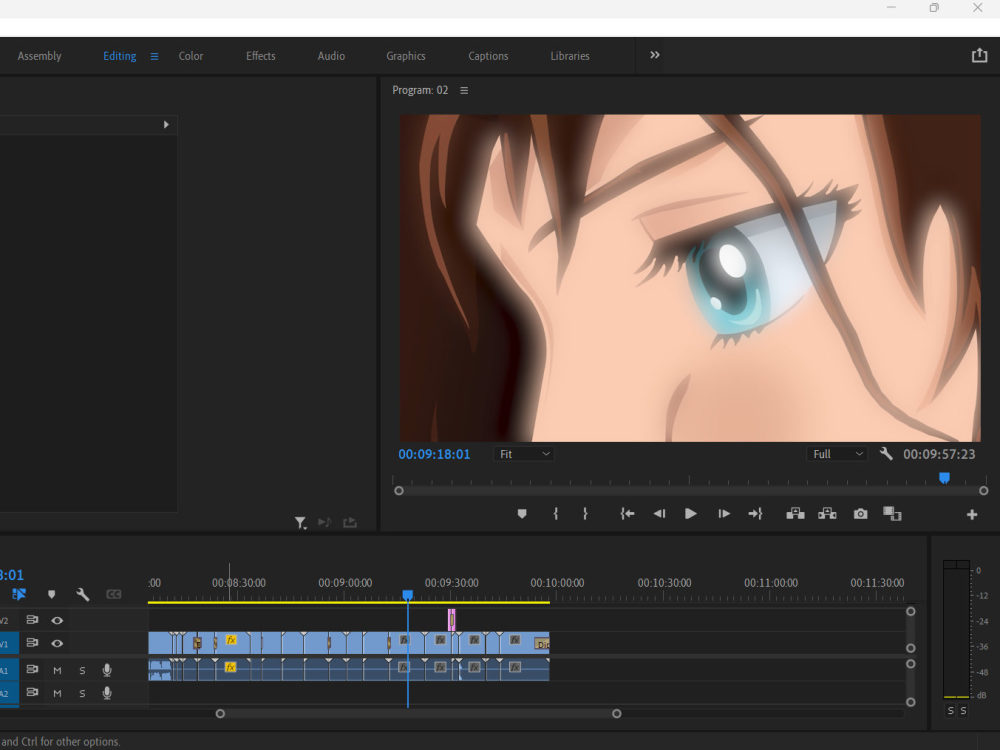The image size is (1000, 750).
Task: Click the 00:10:00:00 ruler mark
Action: point(557,583)
